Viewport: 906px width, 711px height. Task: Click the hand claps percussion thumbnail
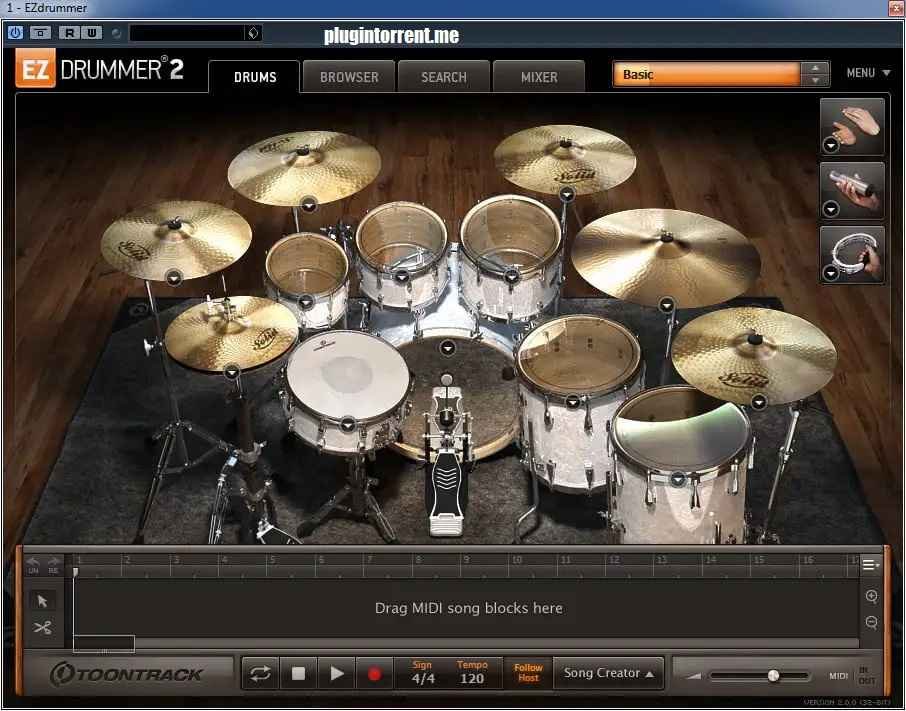852,126
